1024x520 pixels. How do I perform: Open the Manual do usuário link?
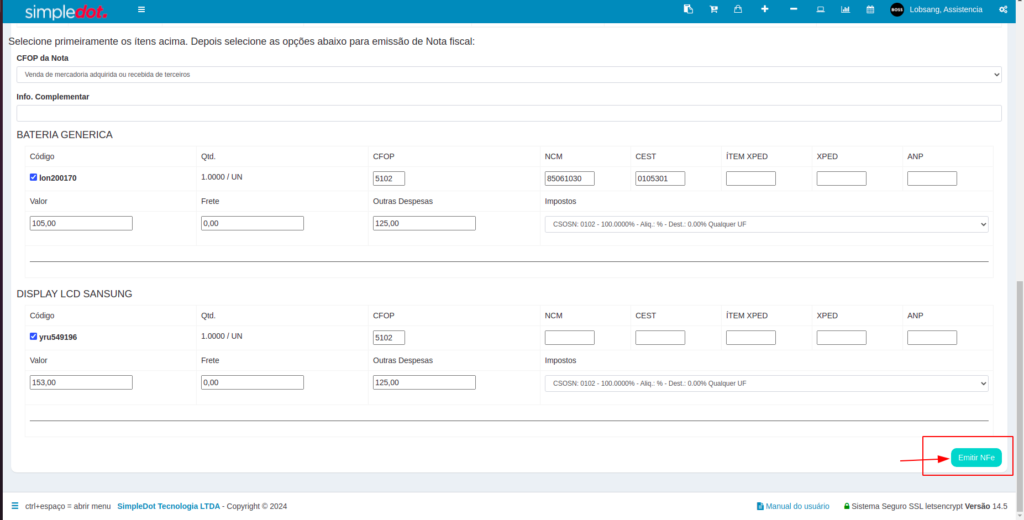pyautogui.click(x=798, y=506)
